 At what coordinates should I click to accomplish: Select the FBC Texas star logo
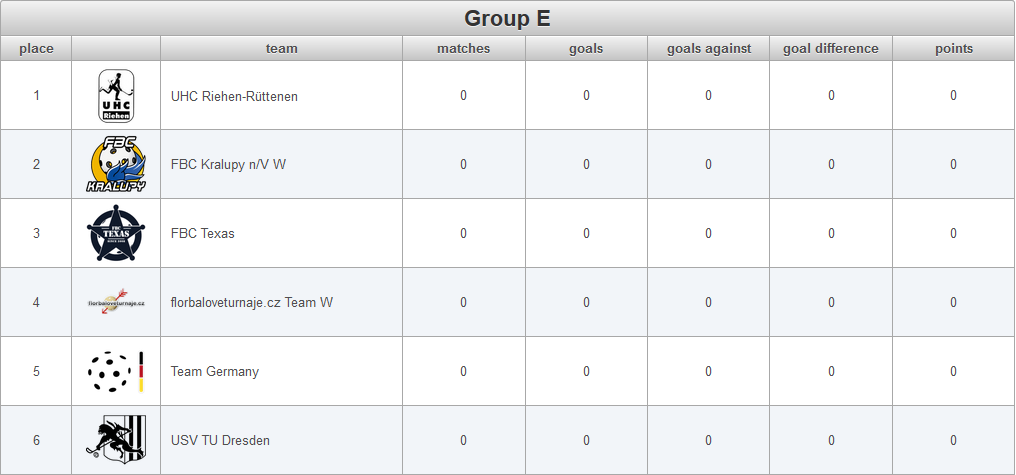coord(116,233)
